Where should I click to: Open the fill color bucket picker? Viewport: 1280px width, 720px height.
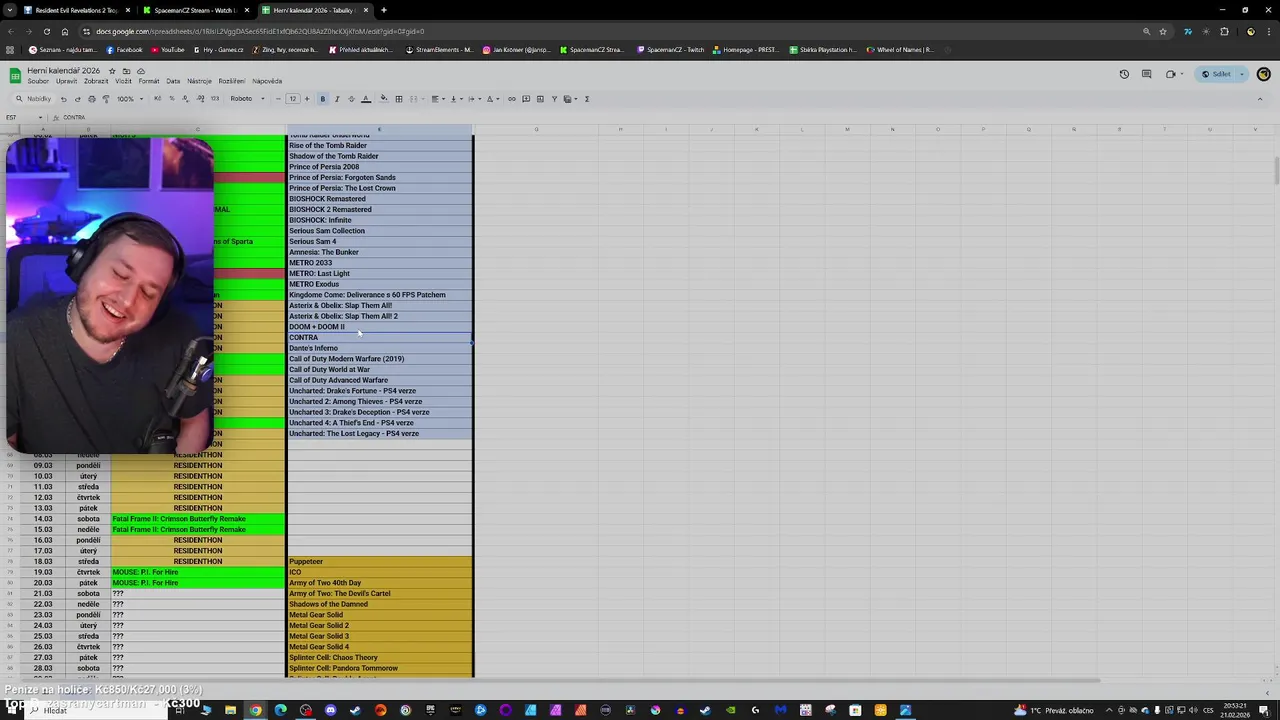[x=384, y=99]
